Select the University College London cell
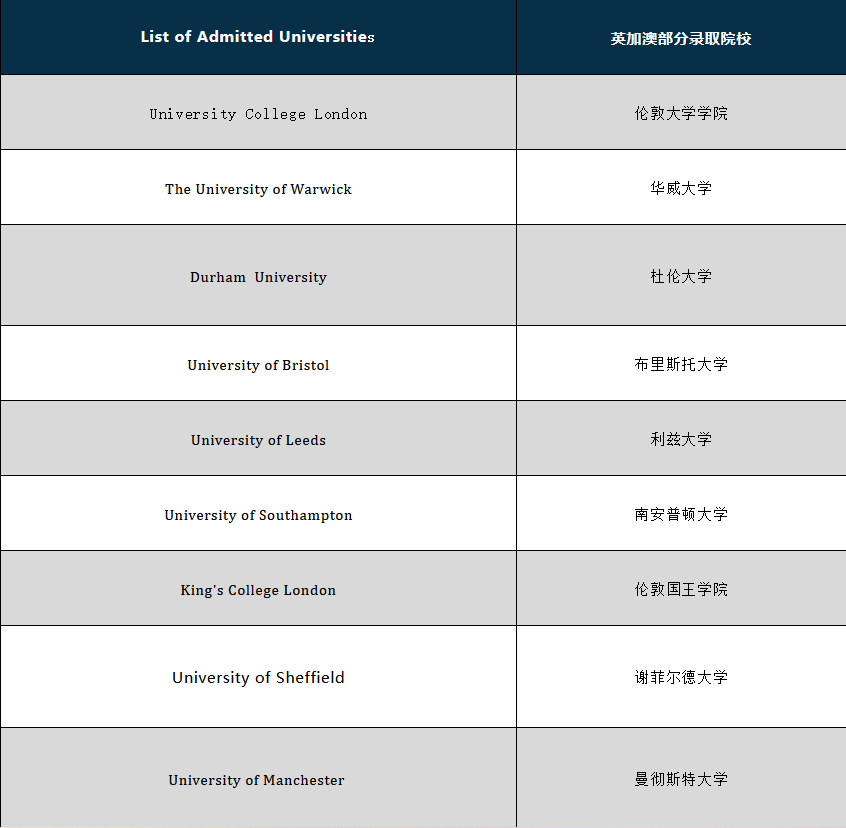The image size is (846, 828). (x=258, y=114)
